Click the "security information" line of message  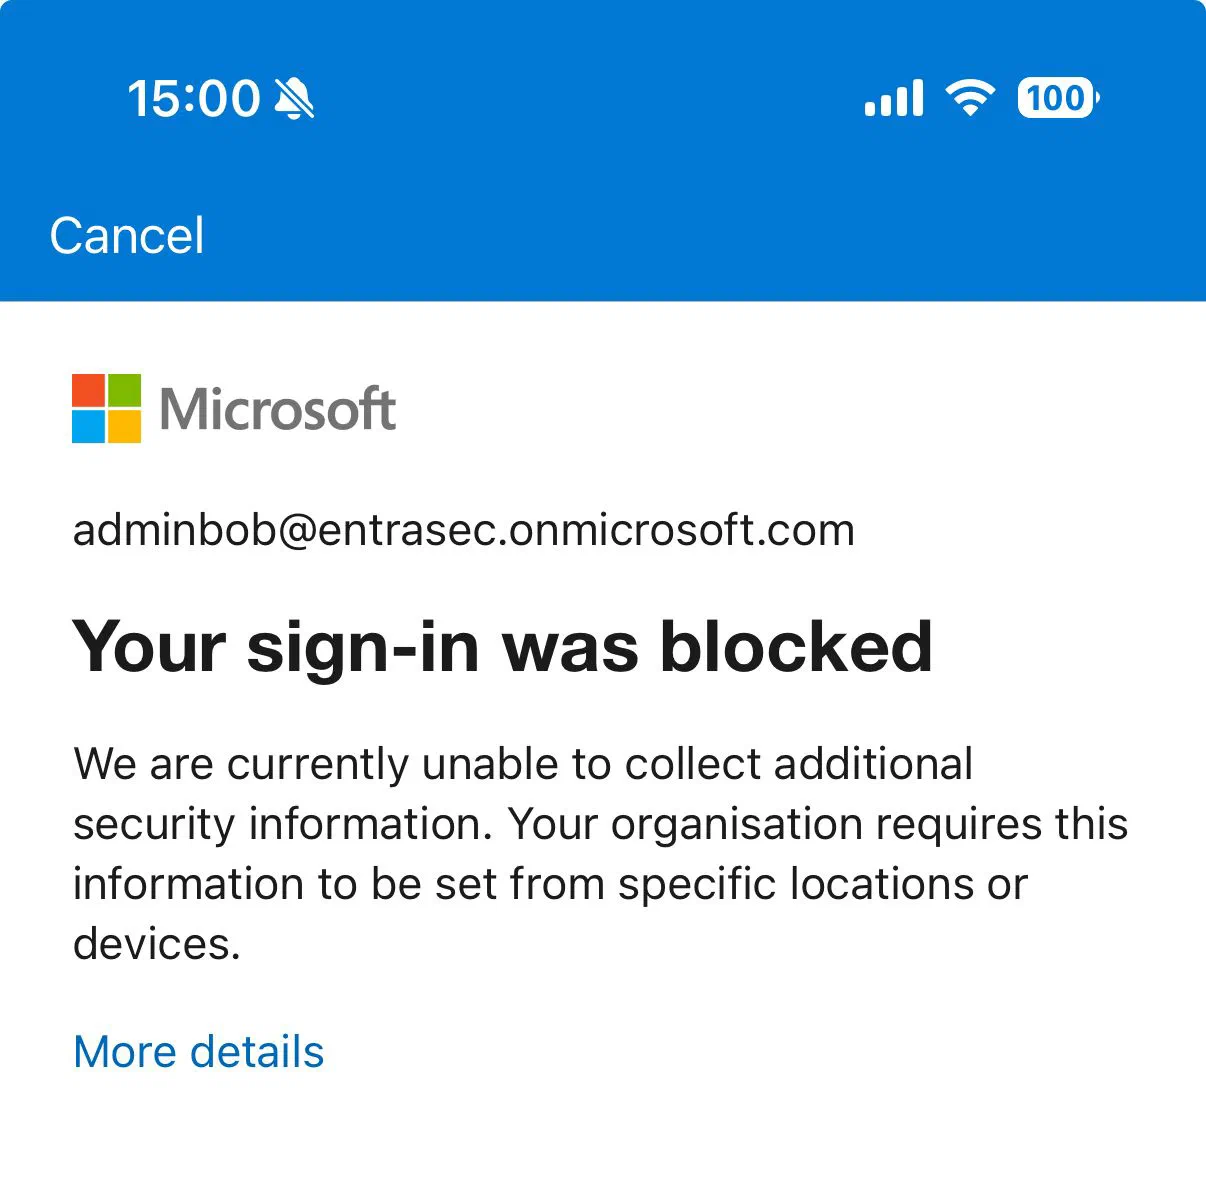point(601,824)
